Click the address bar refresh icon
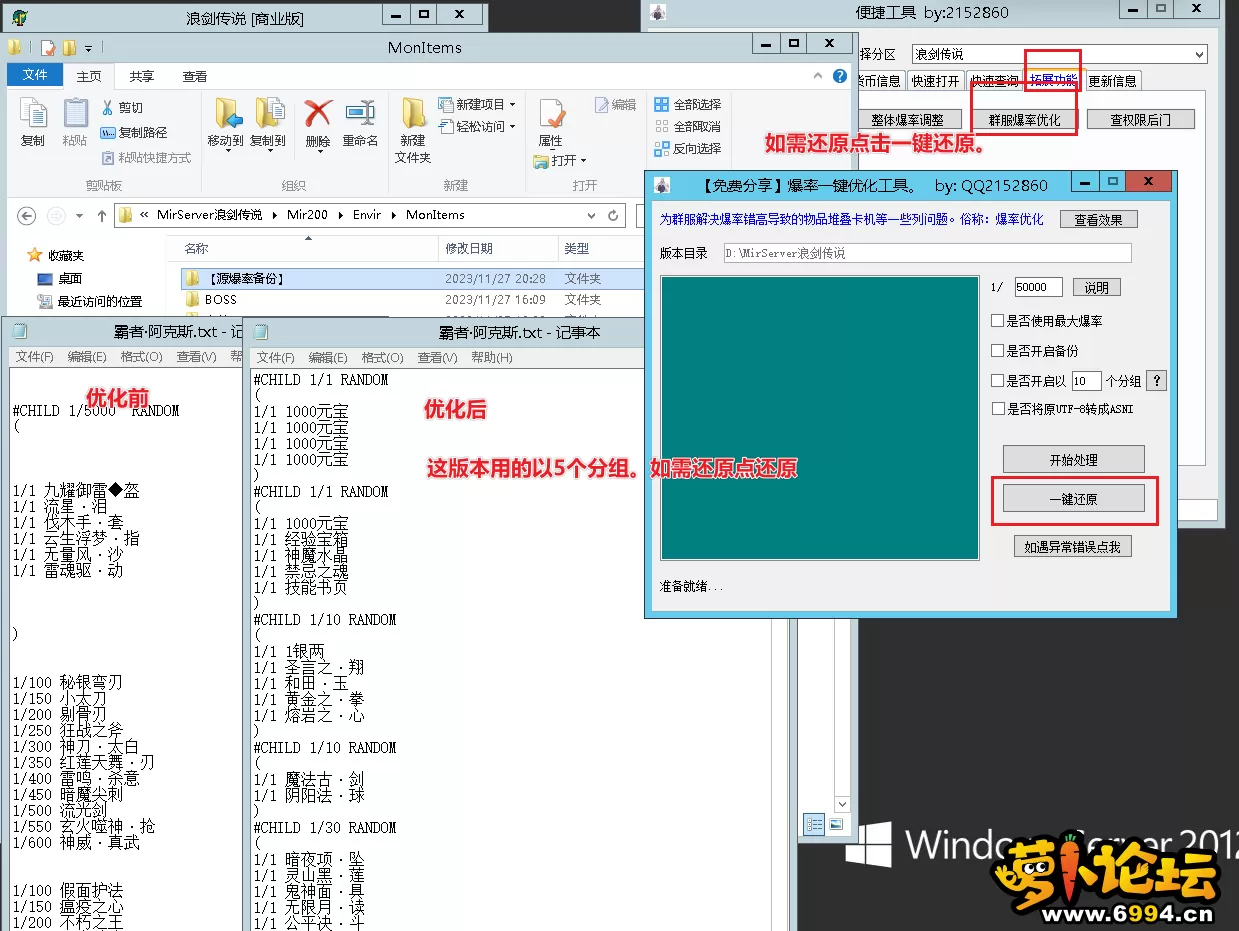This screenshot has width=1239, height=931. (x=614, y=215)
